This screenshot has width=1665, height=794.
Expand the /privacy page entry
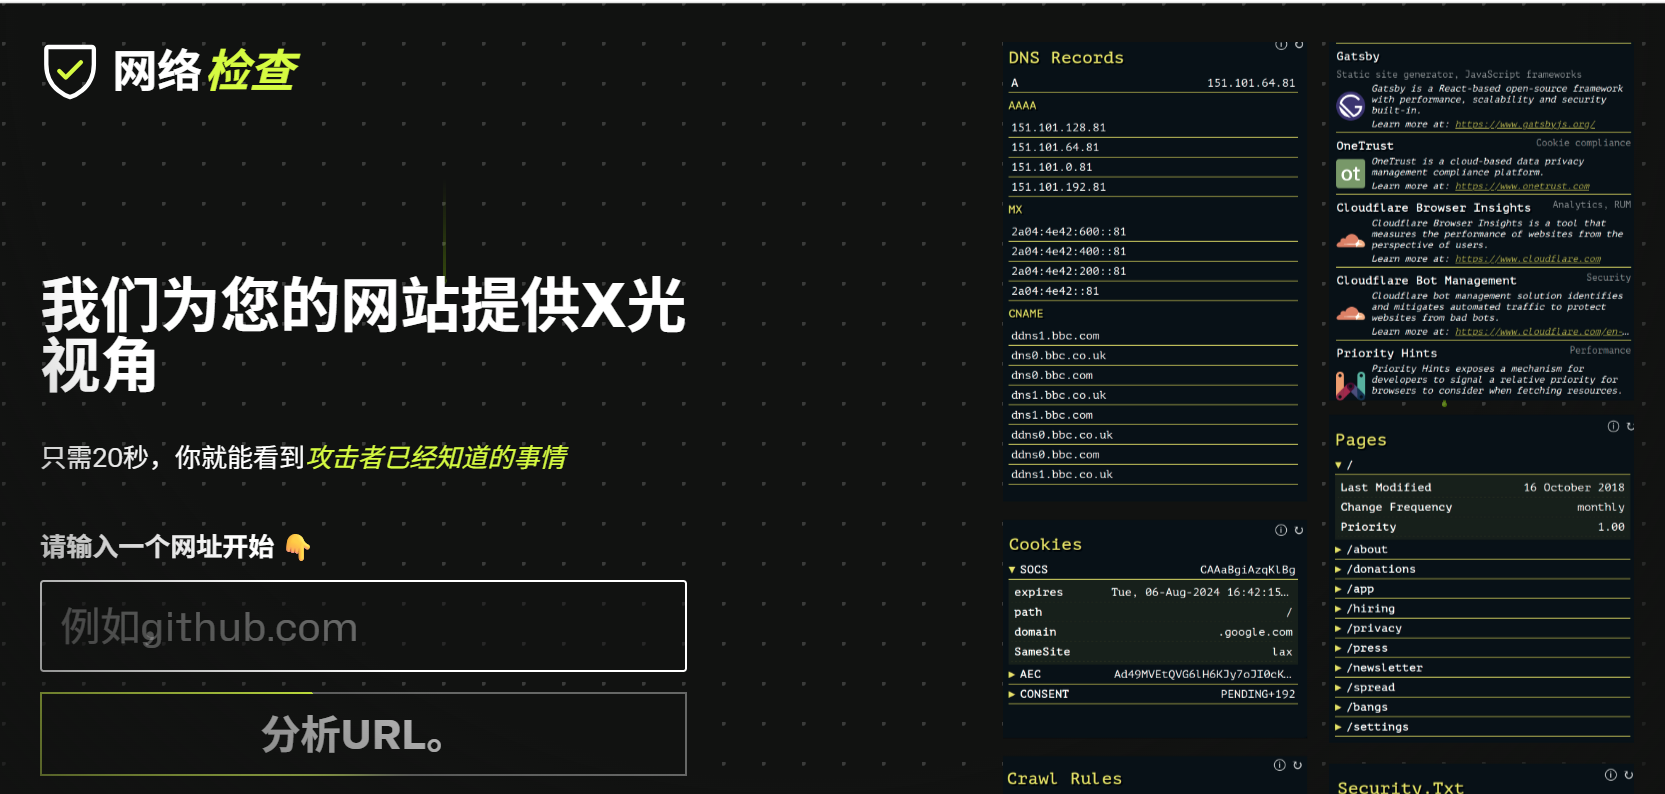tap(1338, 628)
